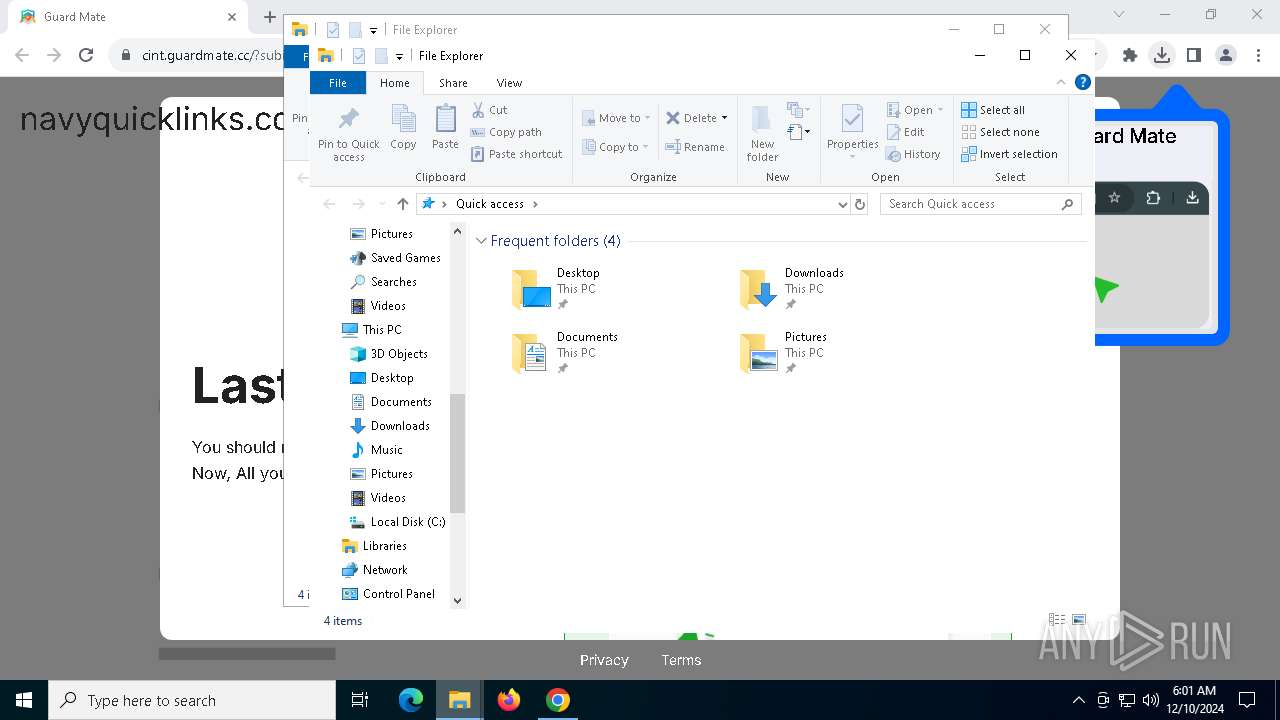Click the History ribbon button
Viewport: 1280px width, 720px height.
913,154
